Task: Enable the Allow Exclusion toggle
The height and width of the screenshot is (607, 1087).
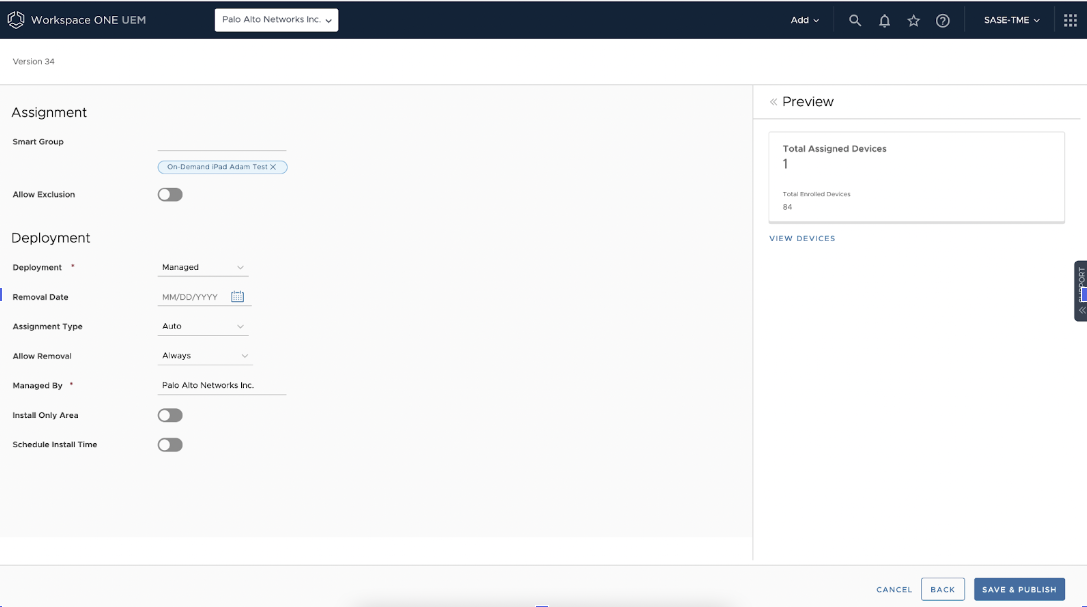Action: (x=170, y=194)
